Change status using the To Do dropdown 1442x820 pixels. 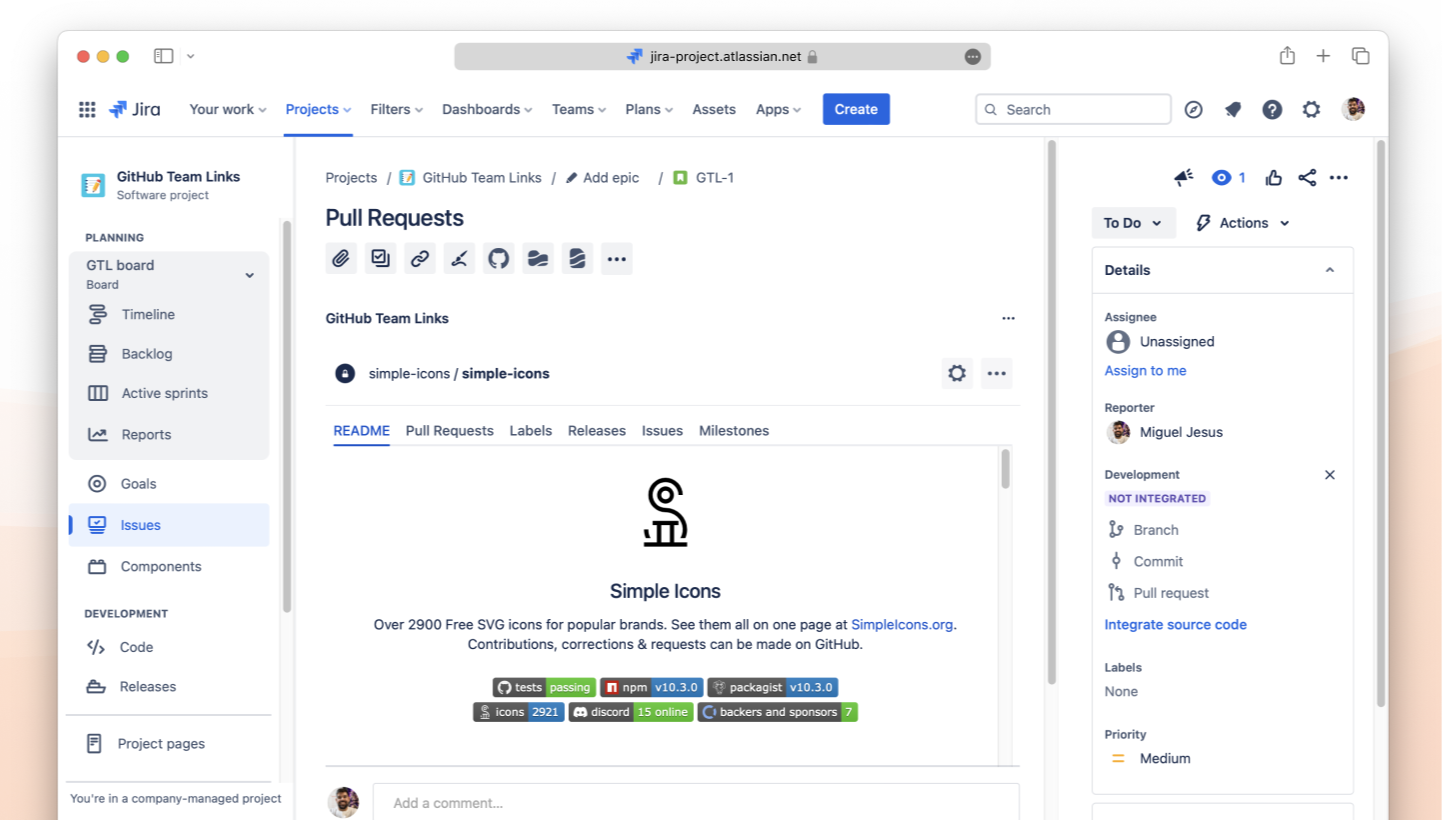[x=1134, y=223]
